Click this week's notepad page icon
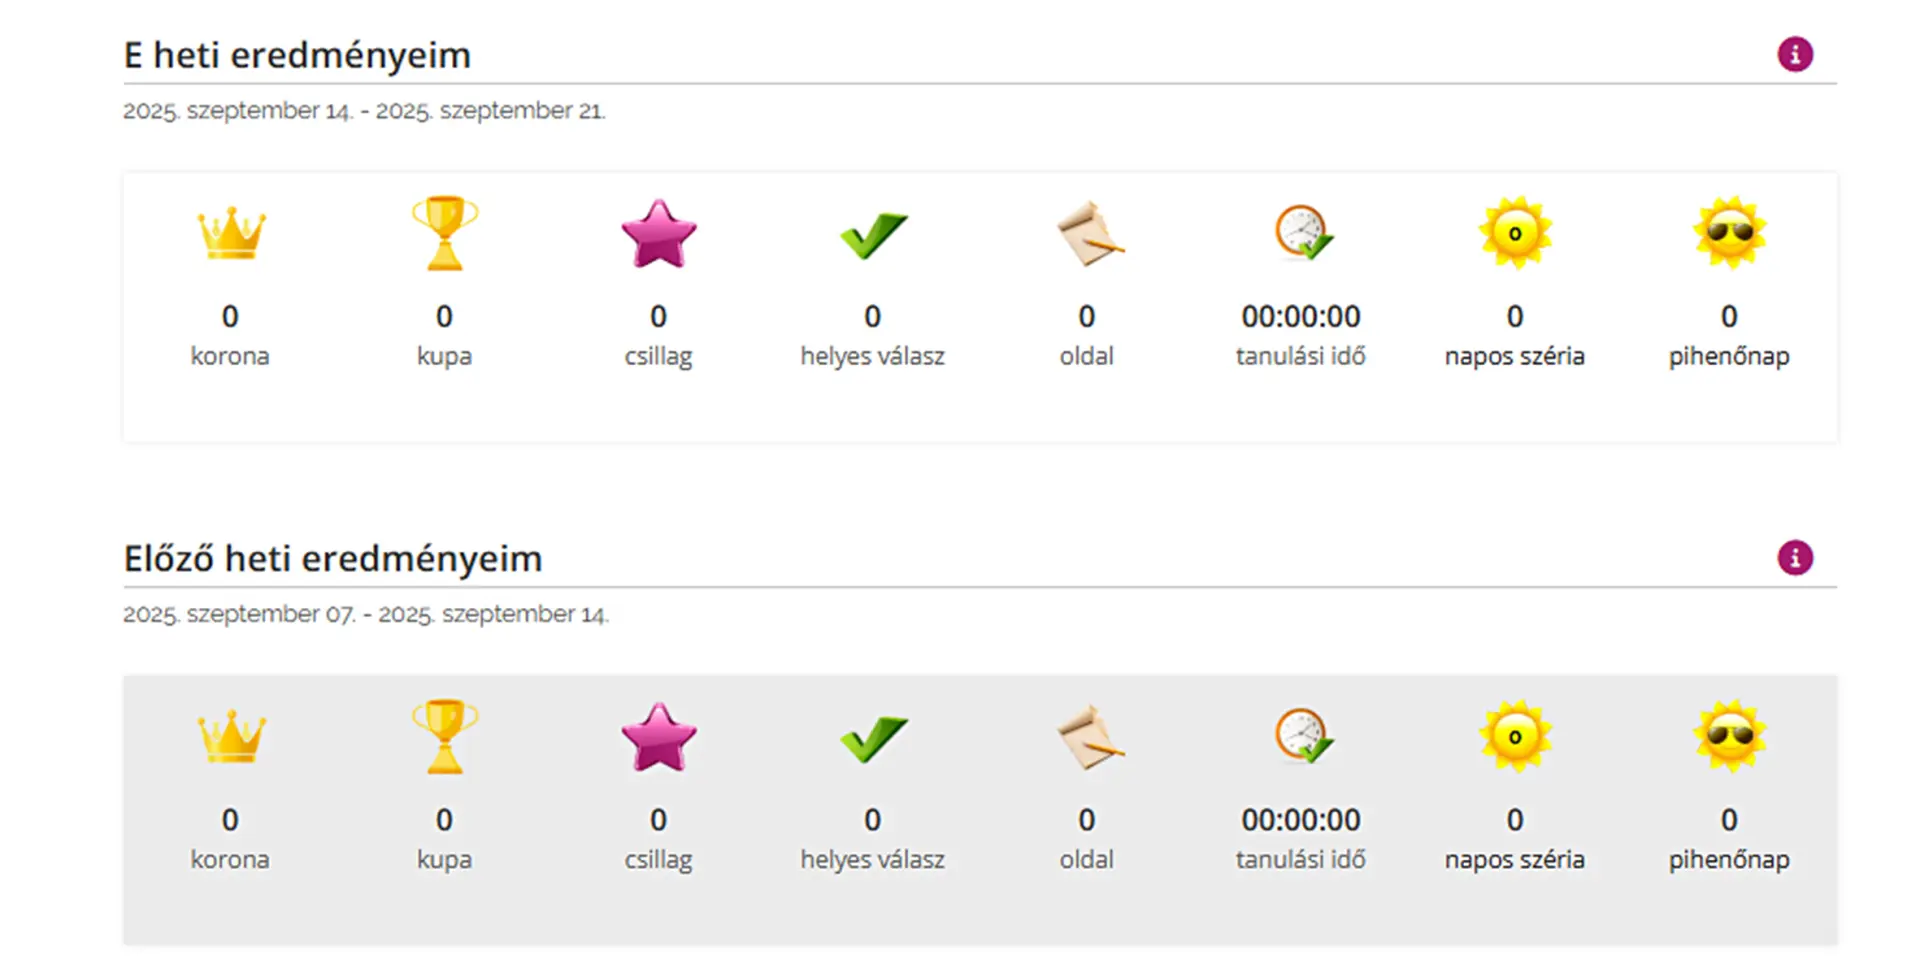Viewport: 1920px width, 960px height. click(x=1089, y=234)
